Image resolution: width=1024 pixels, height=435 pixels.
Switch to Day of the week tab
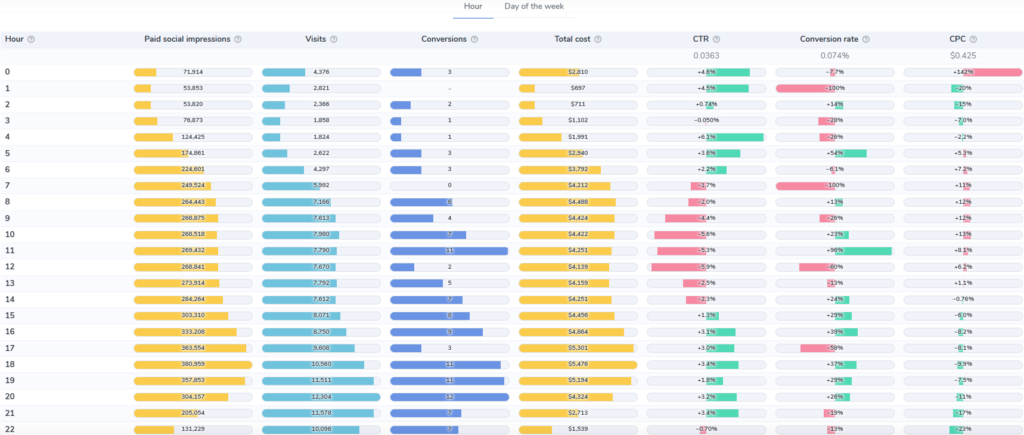point(533,7)
